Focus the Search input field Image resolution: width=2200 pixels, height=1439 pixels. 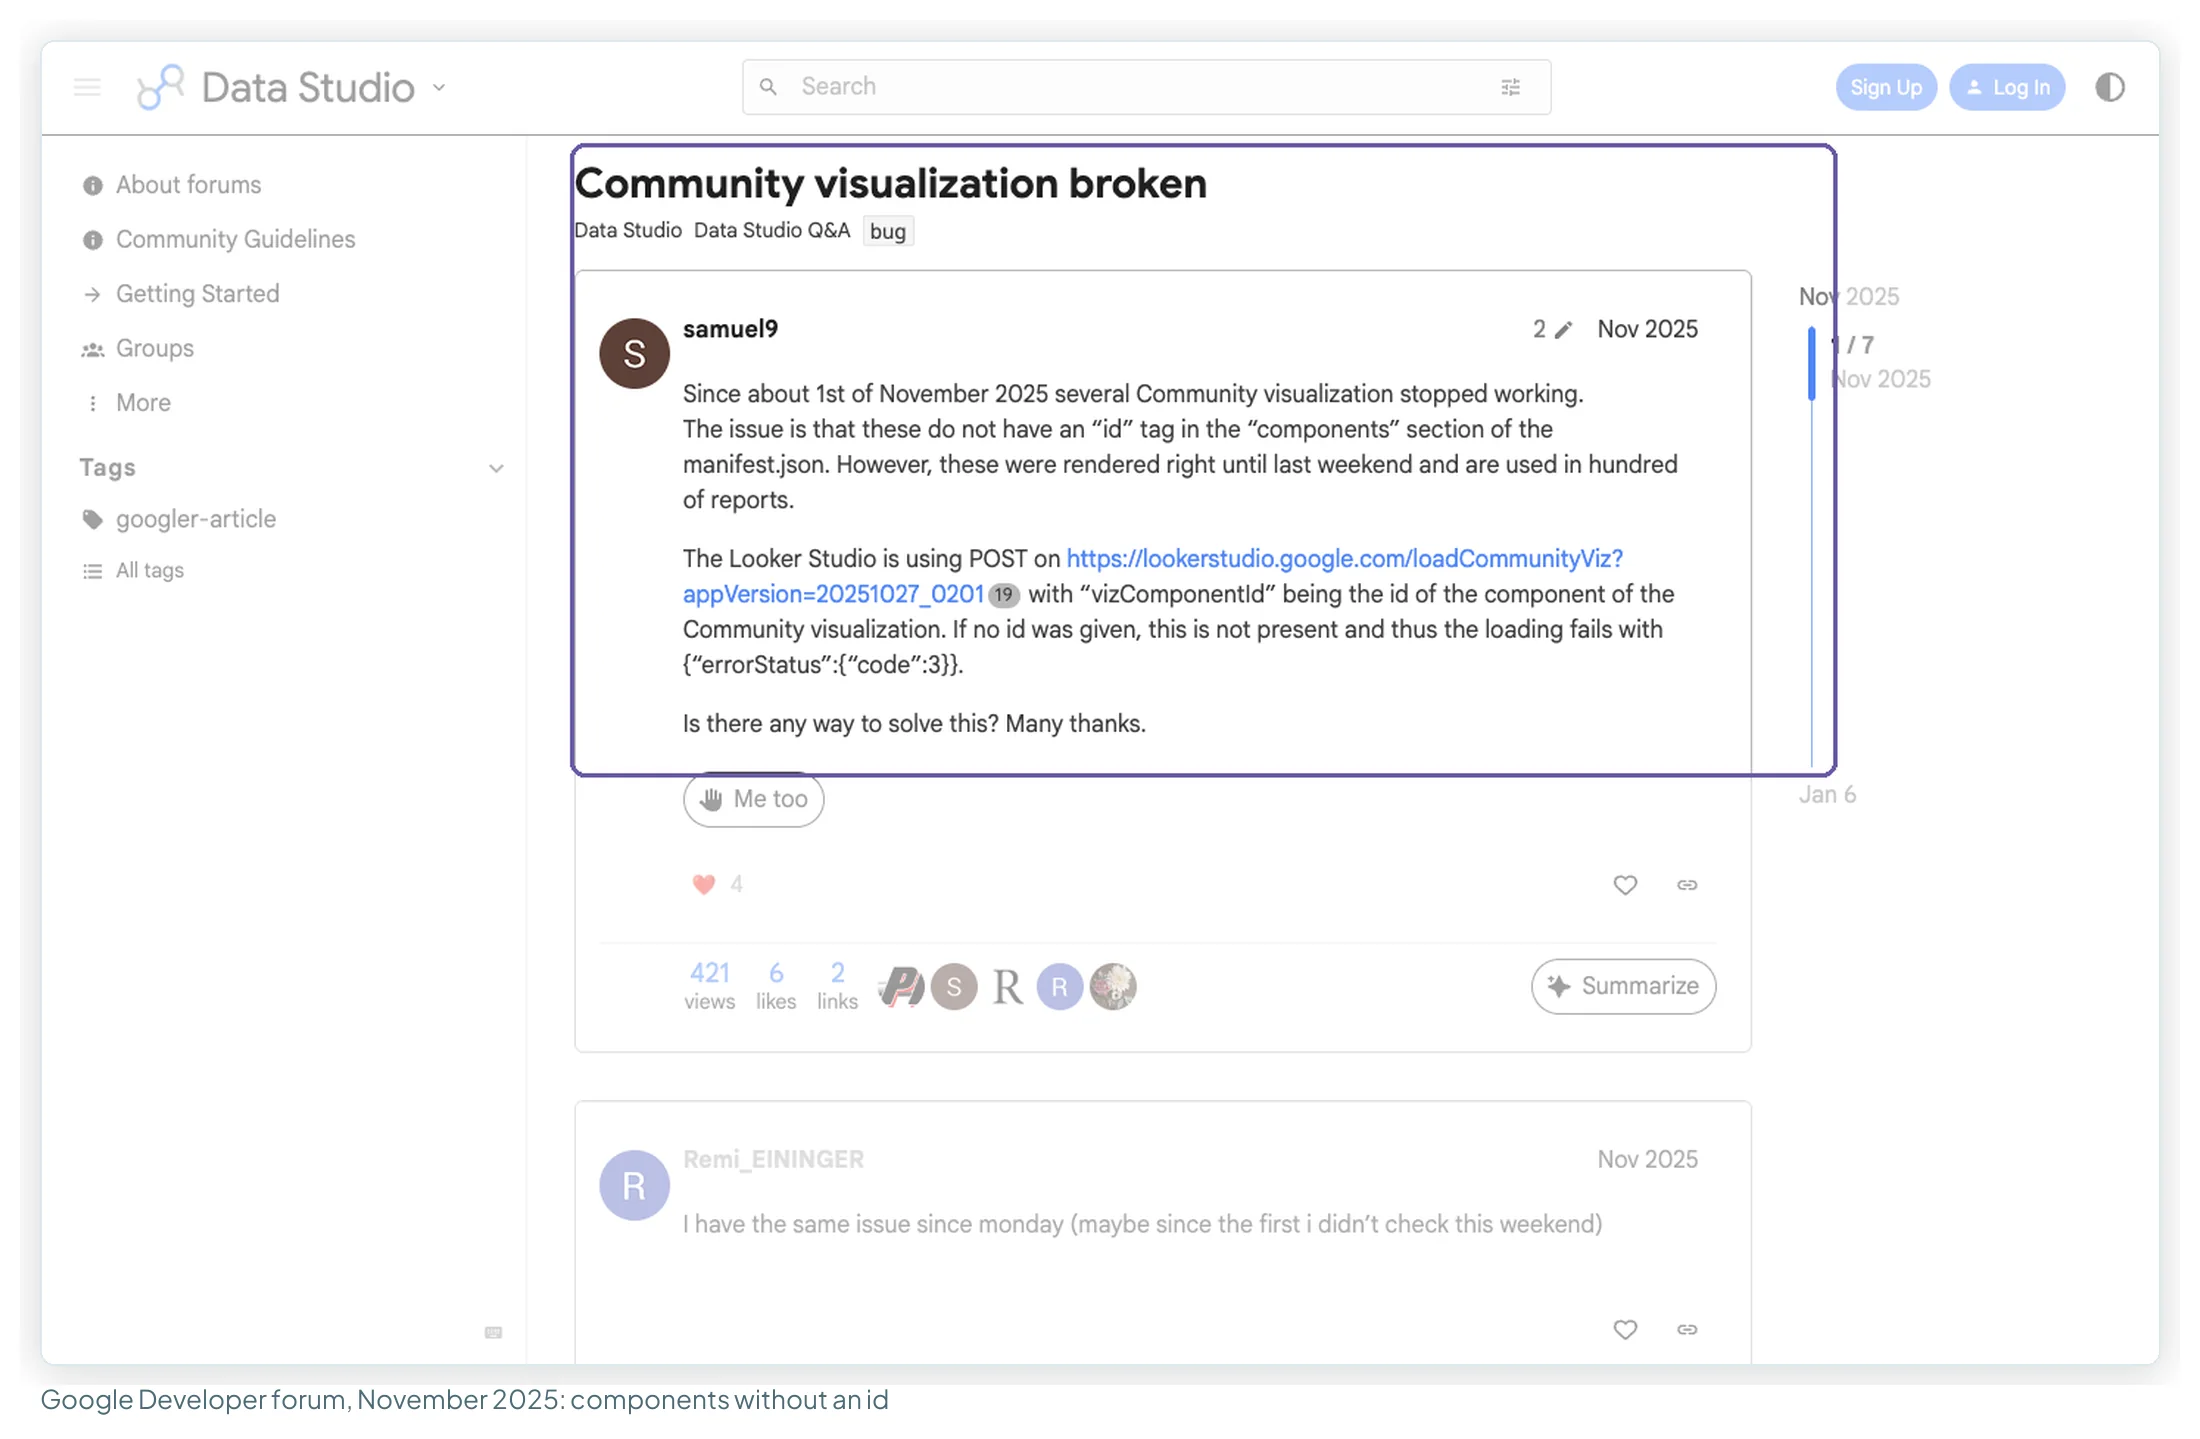coord(1146,87)
